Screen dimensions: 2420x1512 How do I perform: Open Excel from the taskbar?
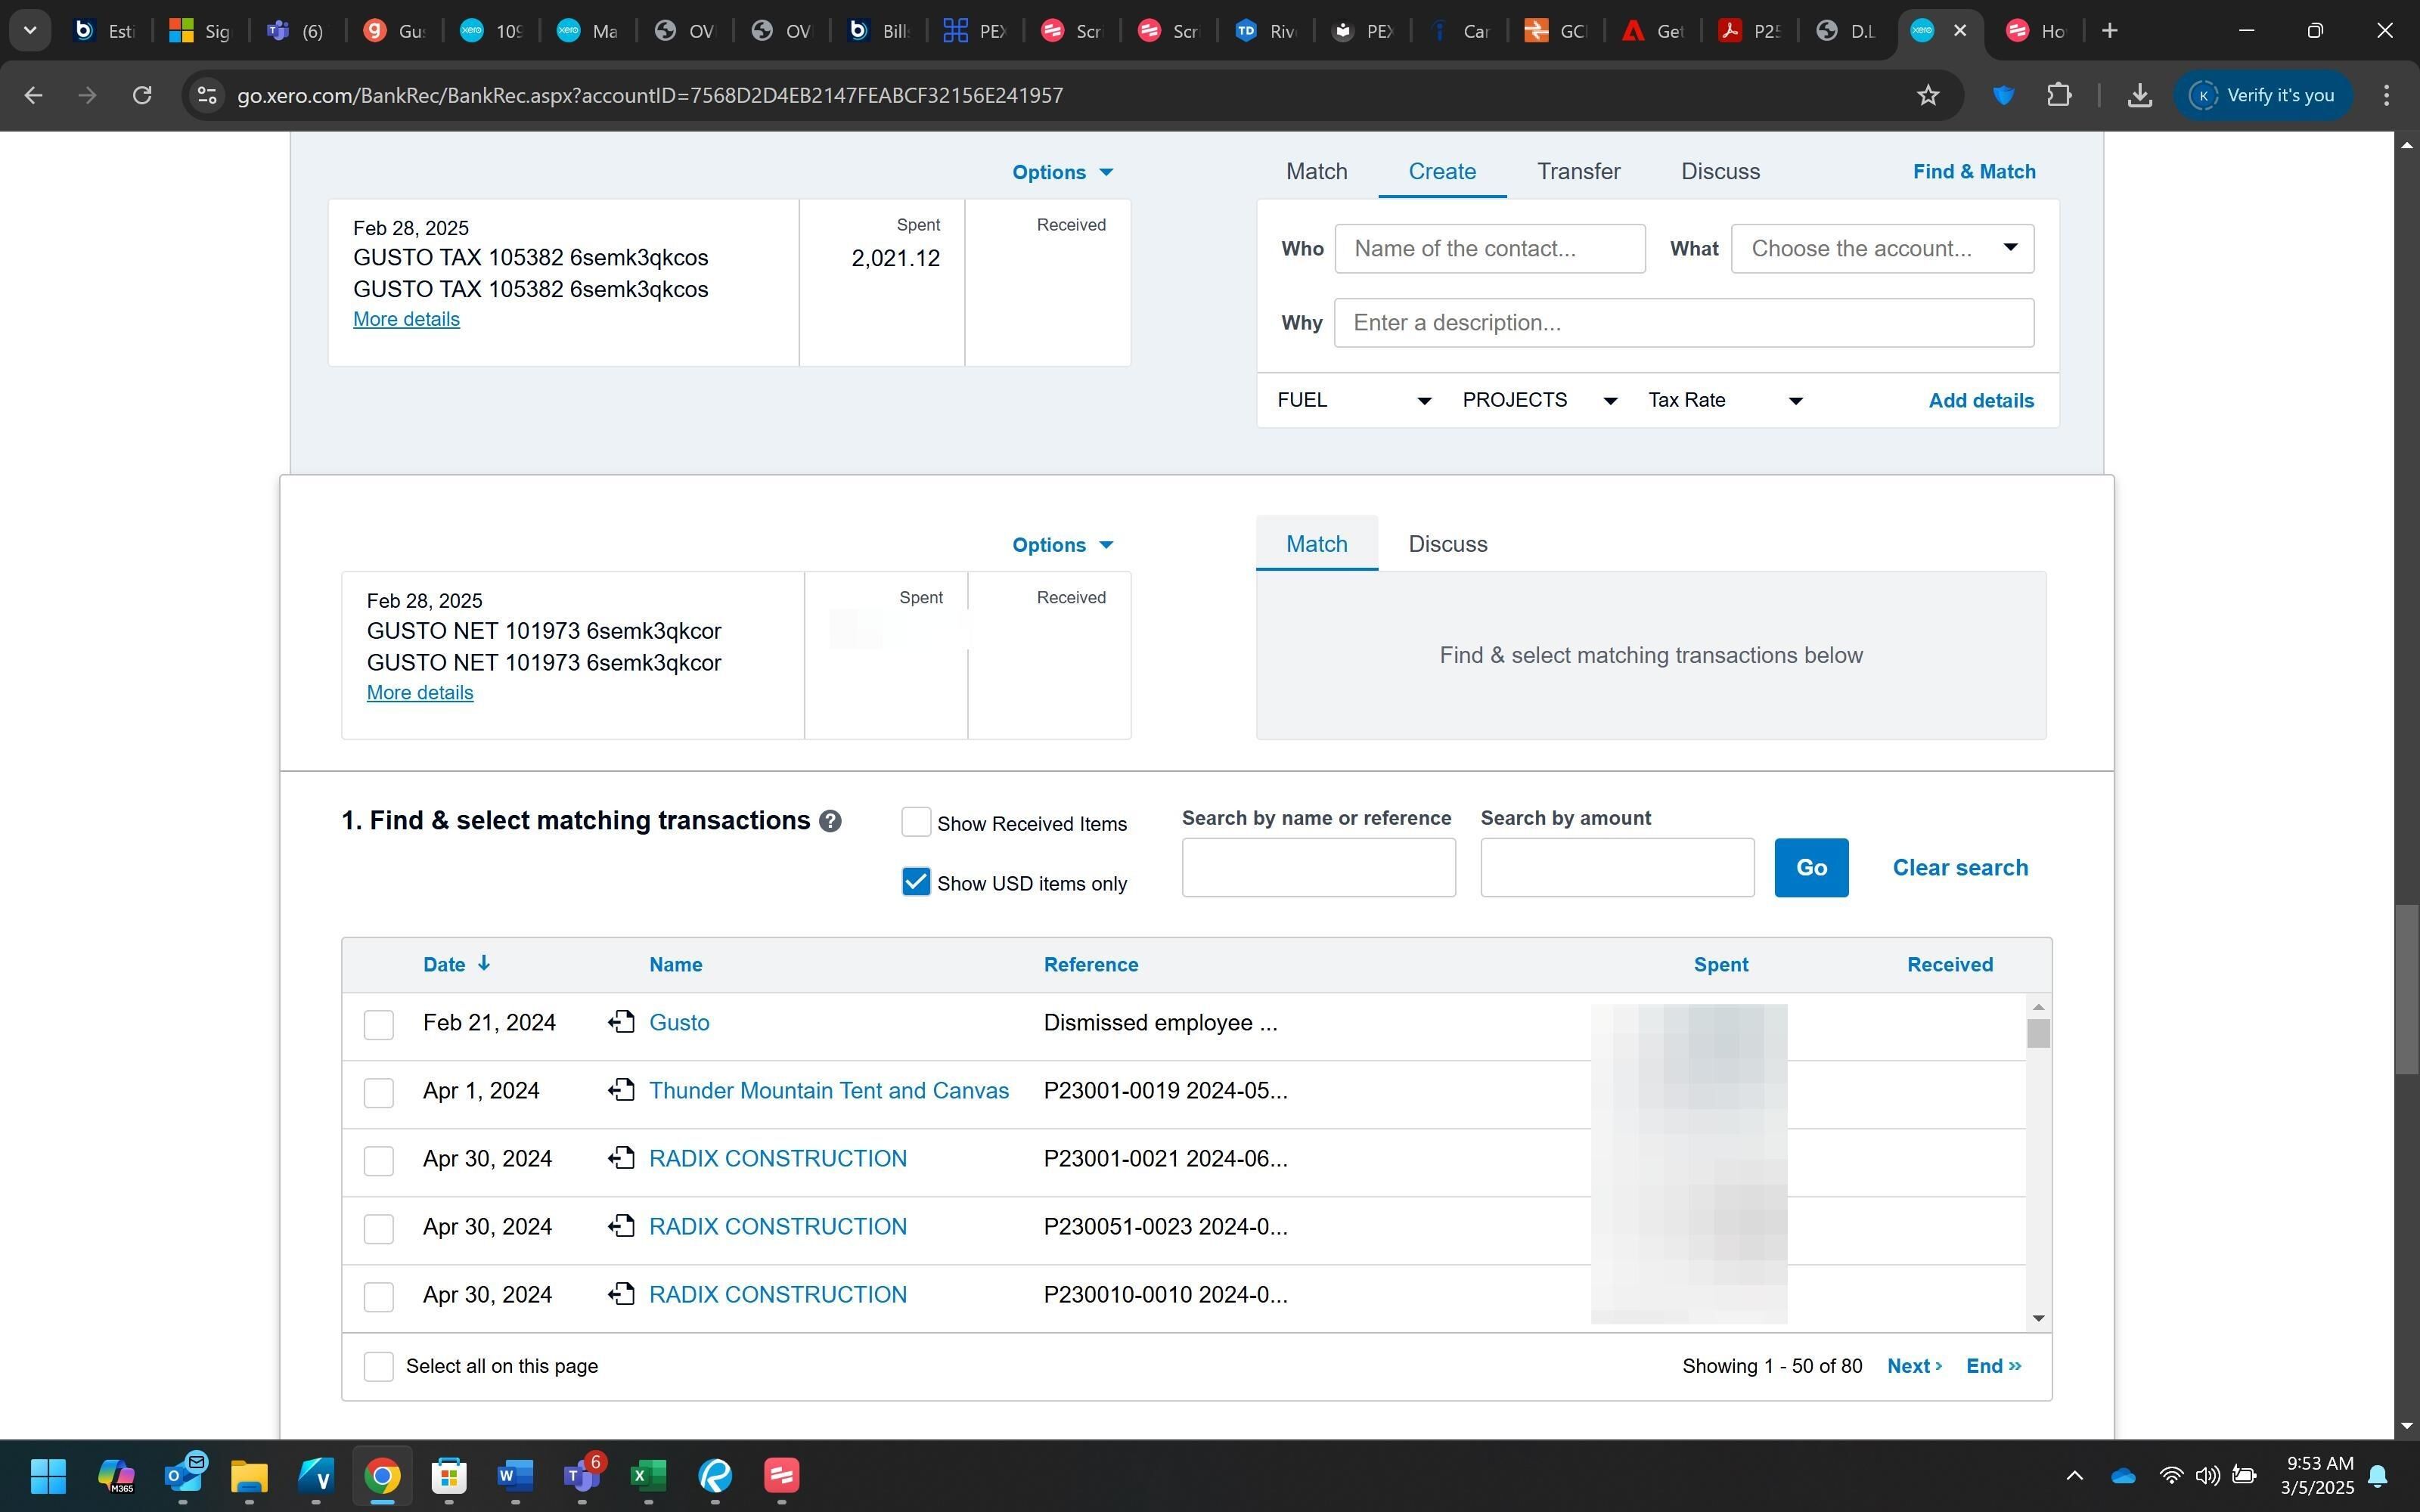(x=648, y=1475)
